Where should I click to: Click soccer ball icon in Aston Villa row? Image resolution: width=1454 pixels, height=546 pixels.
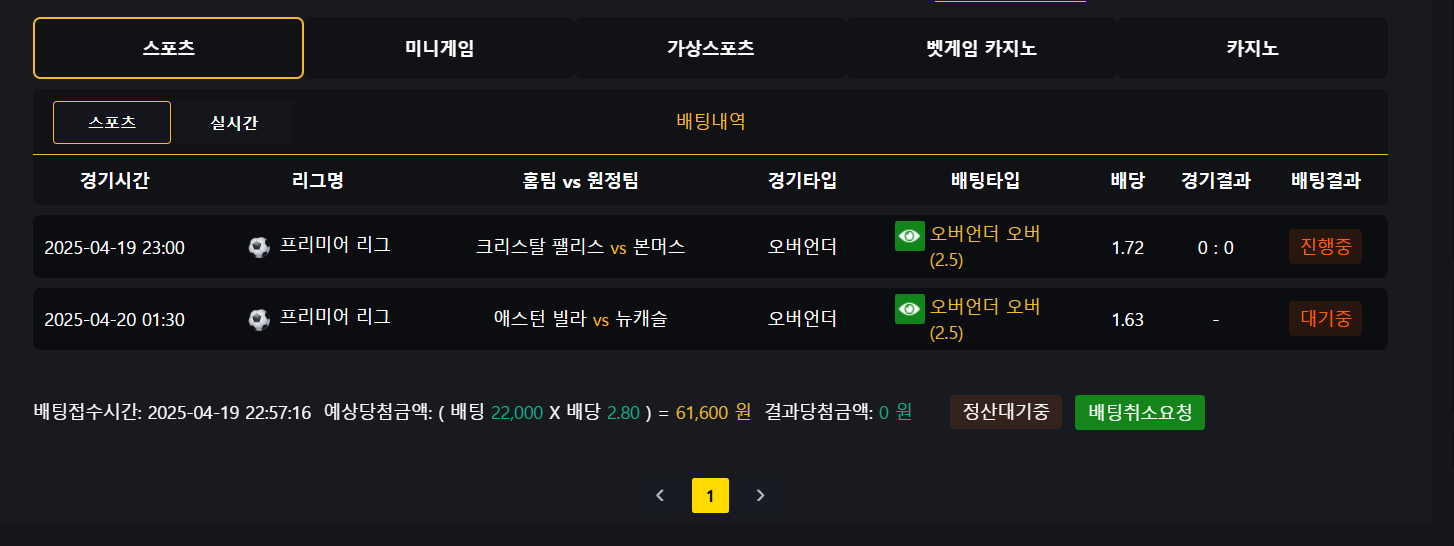click(x=259, y=319)
